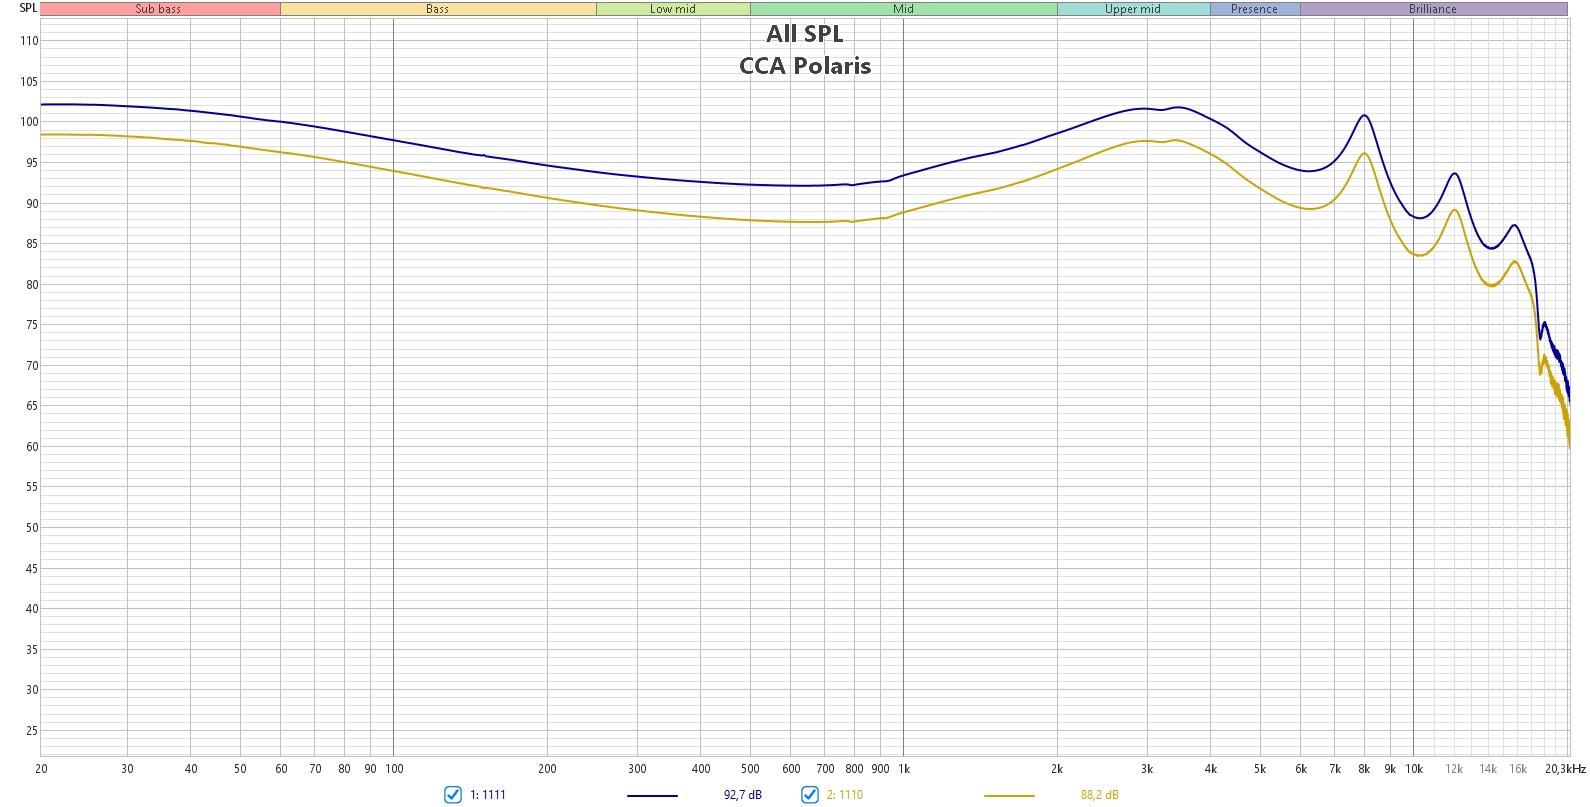Click the 95 tick on the SPL axis

point(32,163)
